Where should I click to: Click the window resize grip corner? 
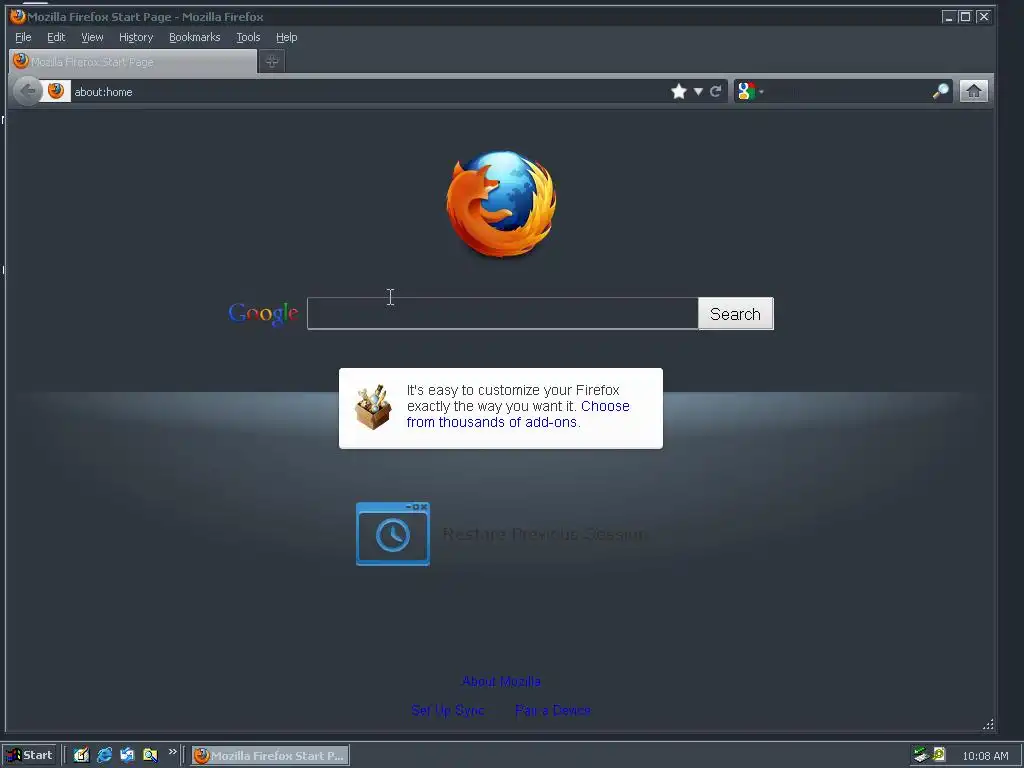pos(988,724)
